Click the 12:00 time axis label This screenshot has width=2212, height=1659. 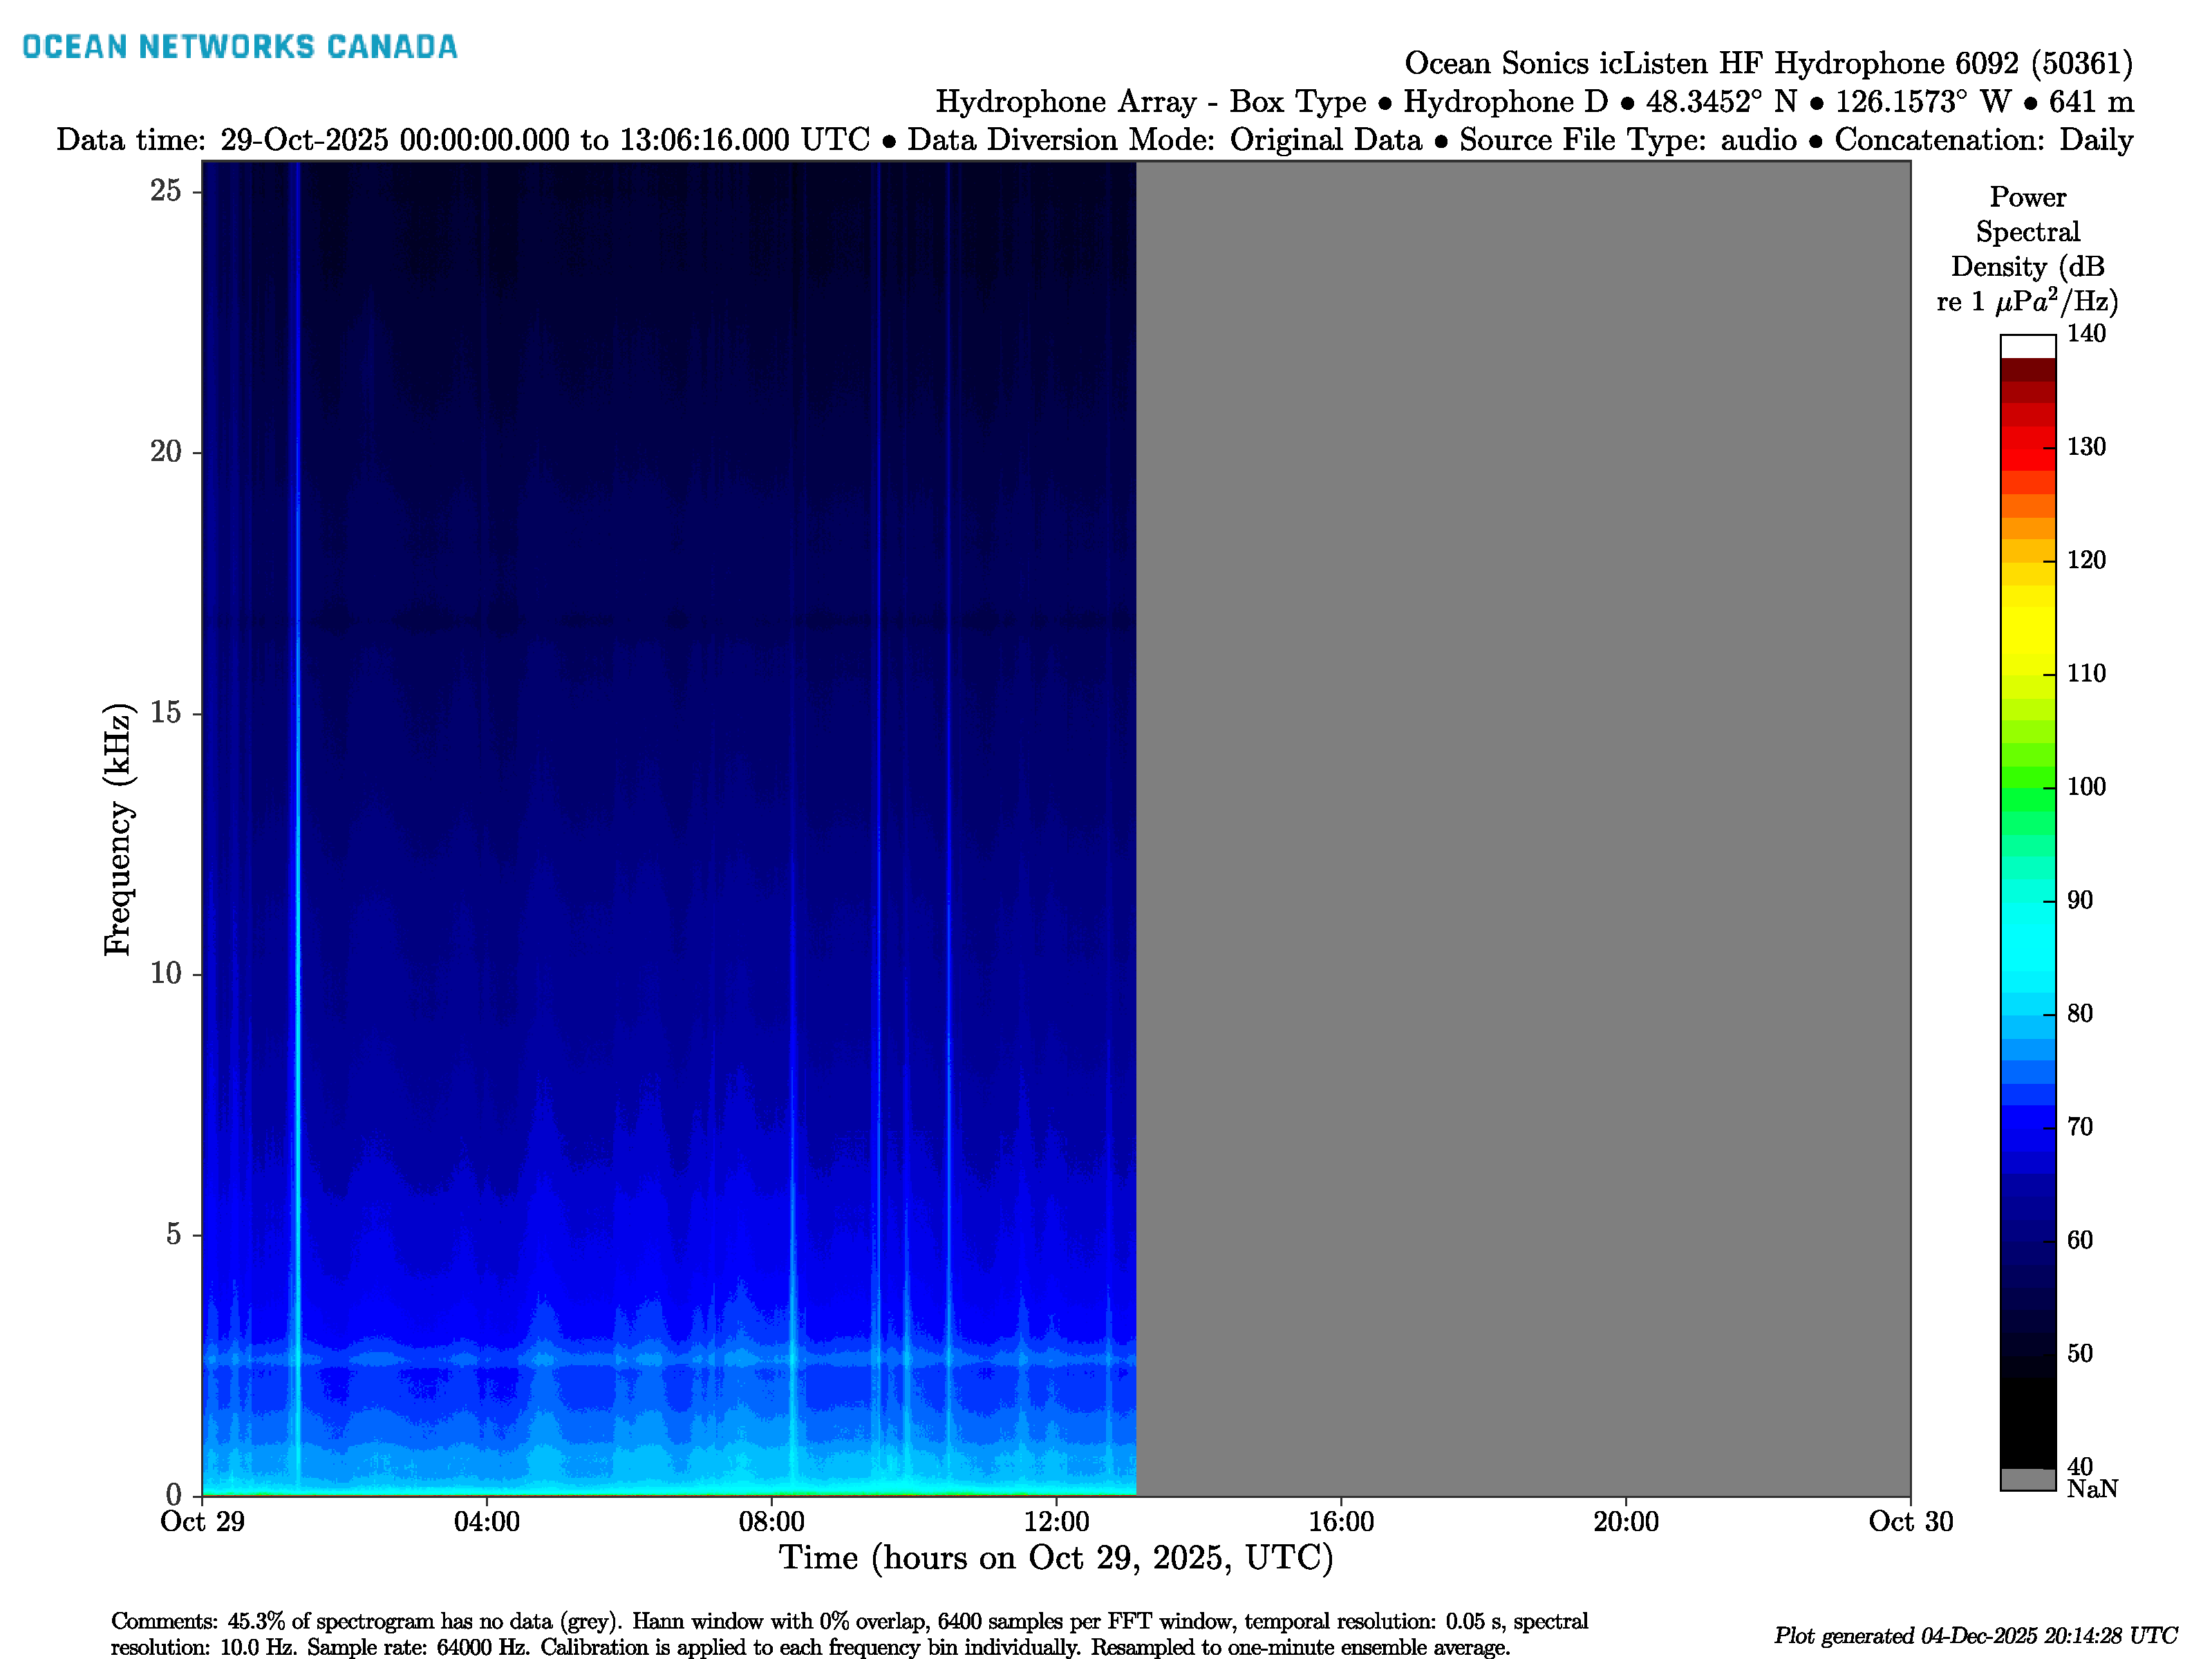pyautogui.click(x=1056, y=1522)
